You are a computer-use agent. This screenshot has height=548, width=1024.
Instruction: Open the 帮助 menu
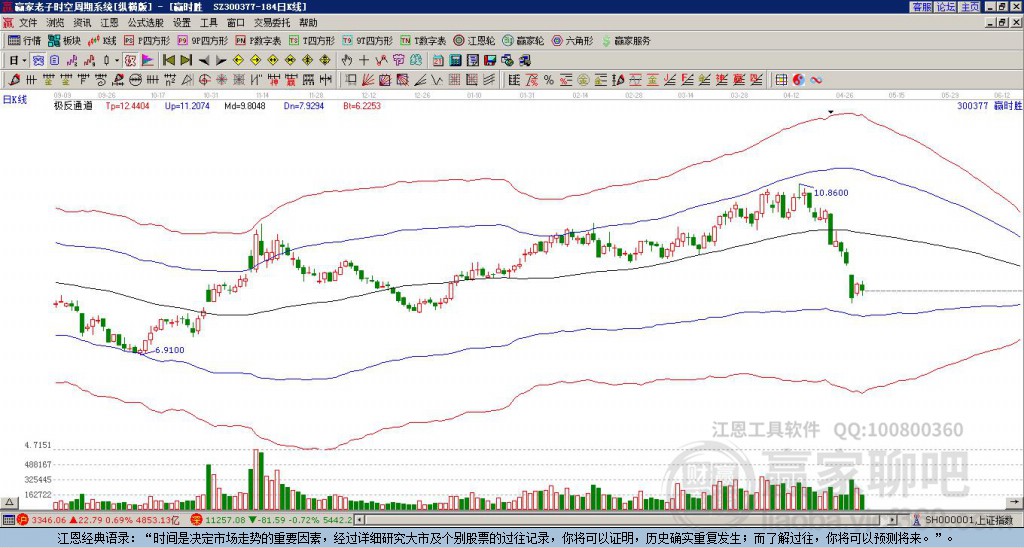(308, 23)
